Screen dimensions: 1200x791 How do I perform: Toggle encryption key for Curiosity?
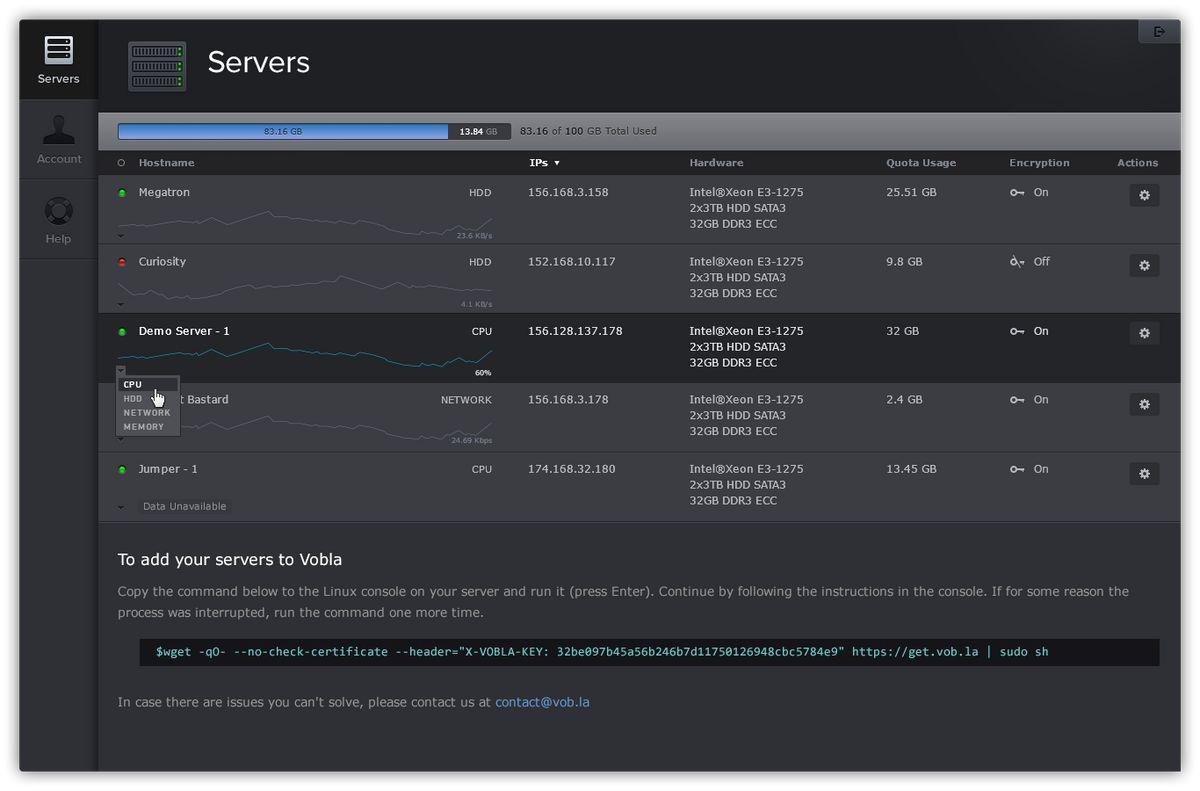point(1017,262)
